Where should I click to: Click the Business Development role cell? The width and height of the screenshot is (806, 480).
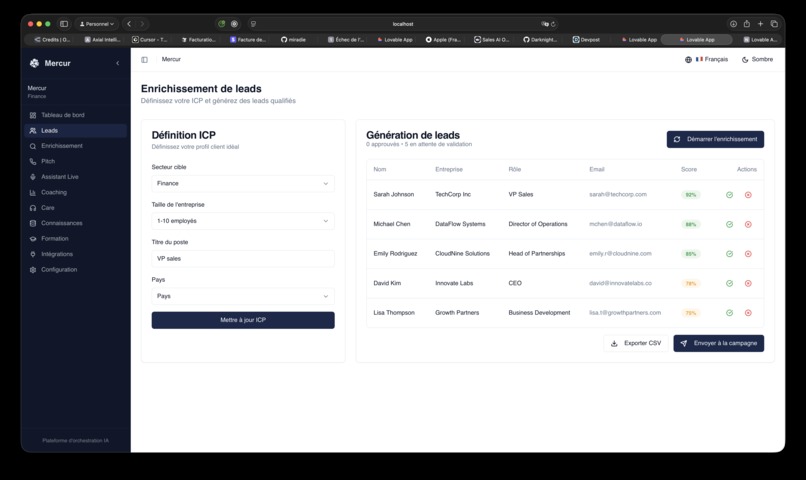tap(539, 313)
